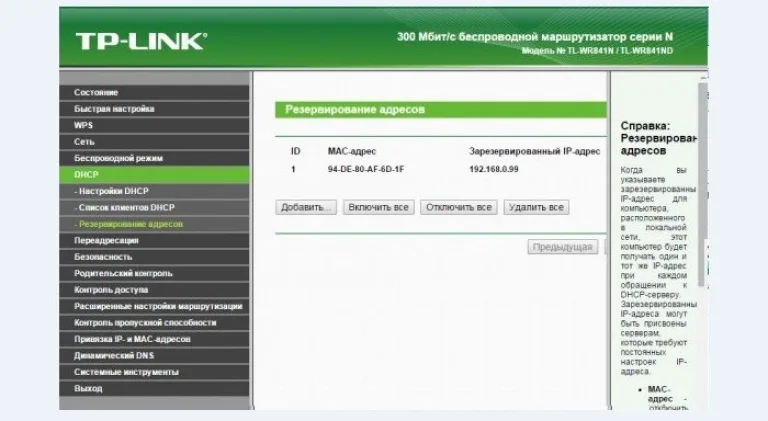768x421 pixels.
Task: Click the Резервирование адресов page heading
Action: 355,110
